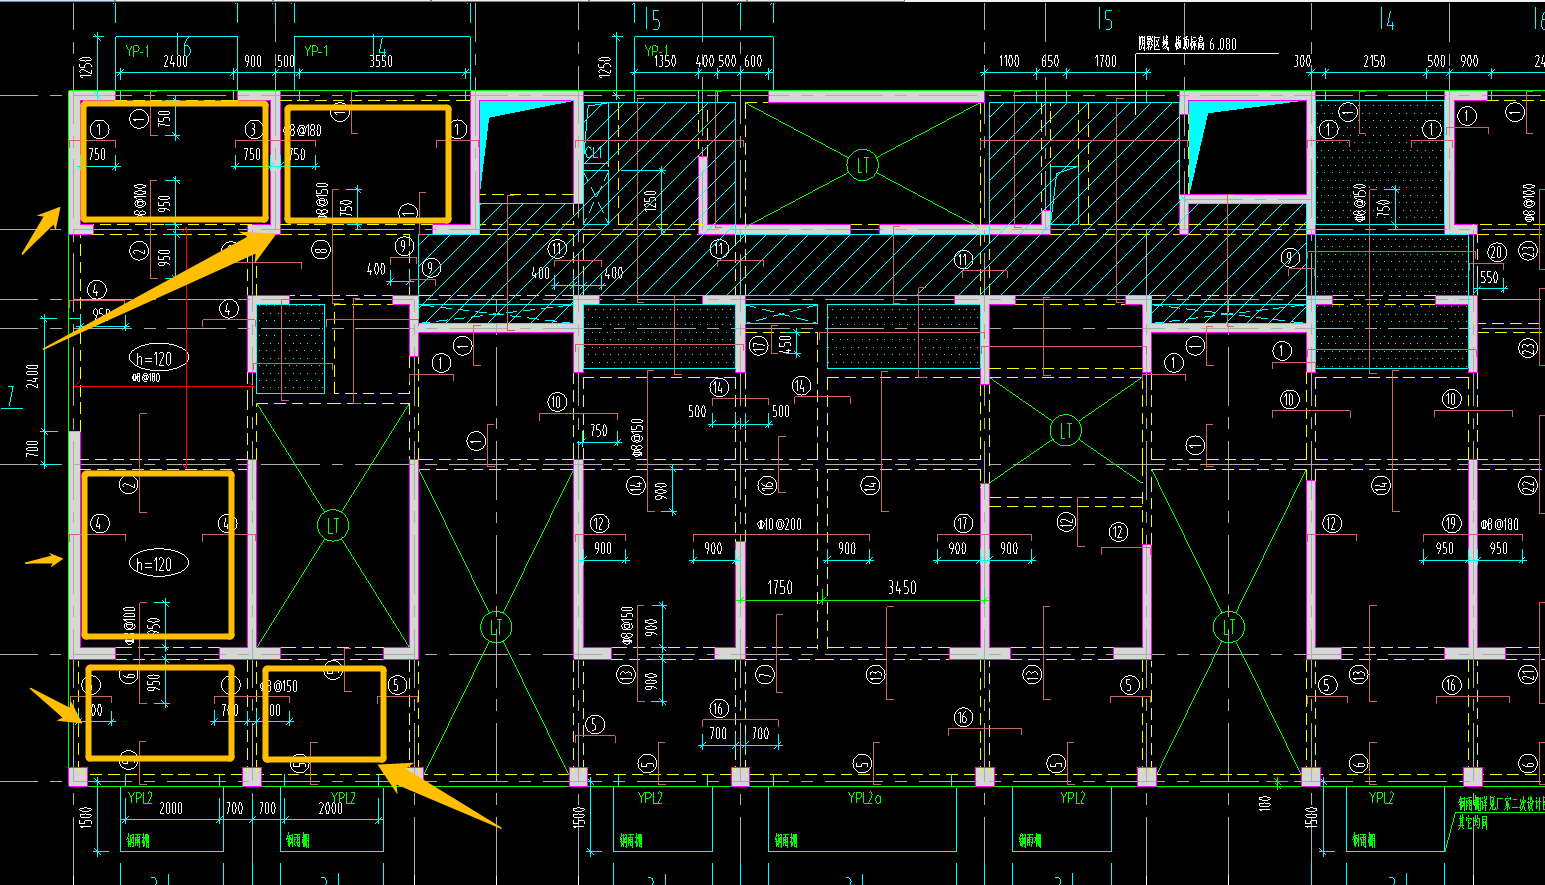Select the 2150 dimension text
1545x885 pixels.
pos(1375,61)
